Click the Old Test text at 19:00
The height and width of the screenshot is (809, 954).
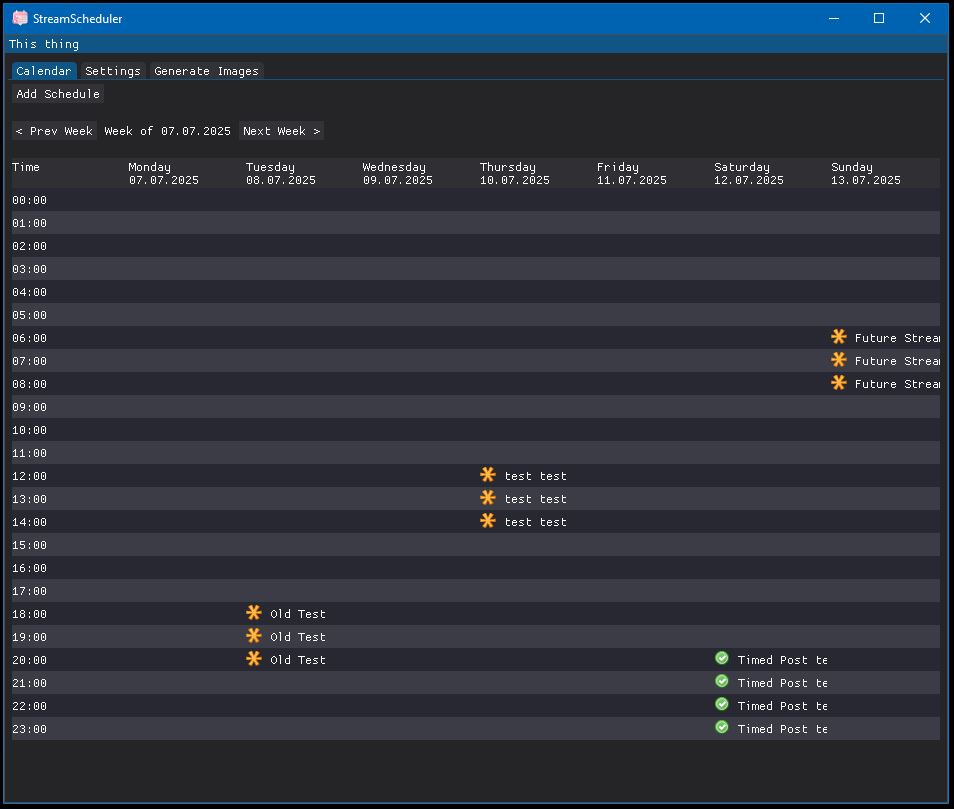[297, 636]
